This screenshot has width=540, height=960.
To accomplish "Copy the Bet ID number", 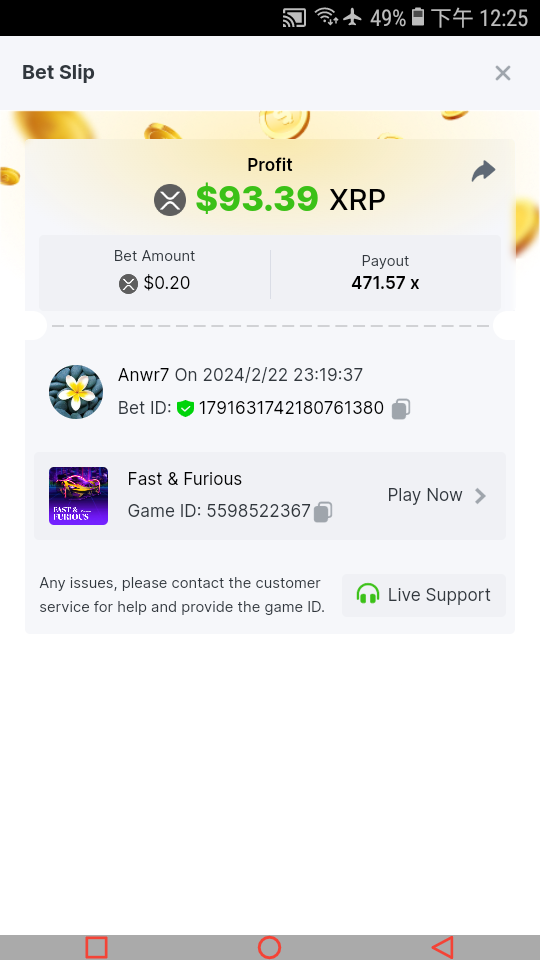I will coord(401,408).
